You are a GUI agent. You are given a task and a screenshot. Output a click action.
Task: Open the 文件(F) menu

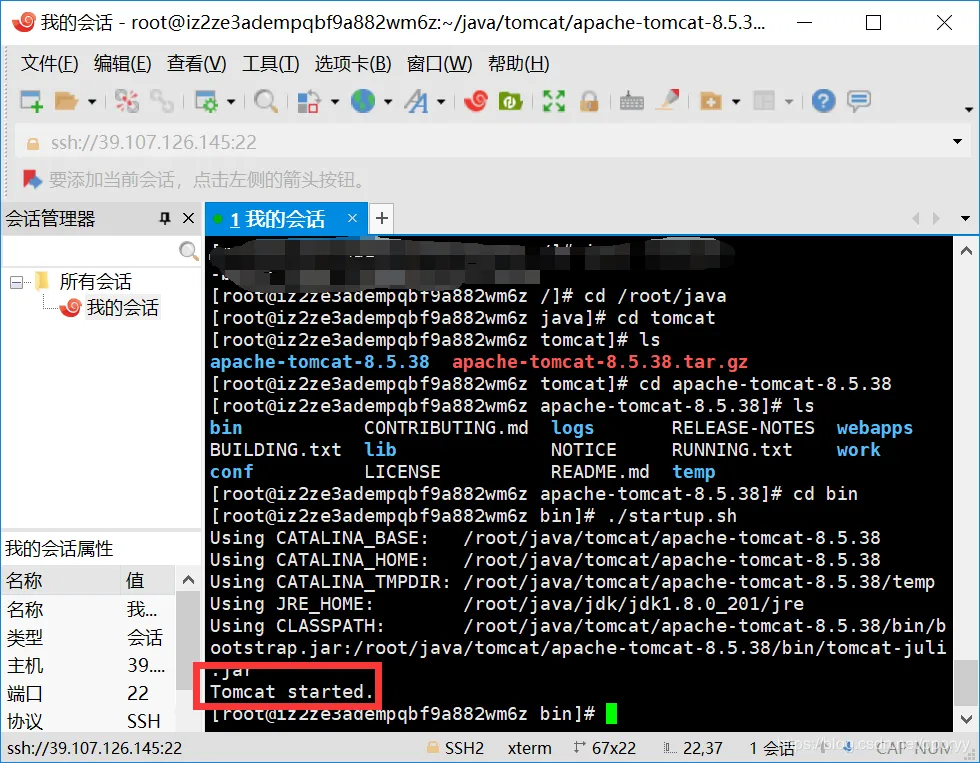(x=49, y=64)
